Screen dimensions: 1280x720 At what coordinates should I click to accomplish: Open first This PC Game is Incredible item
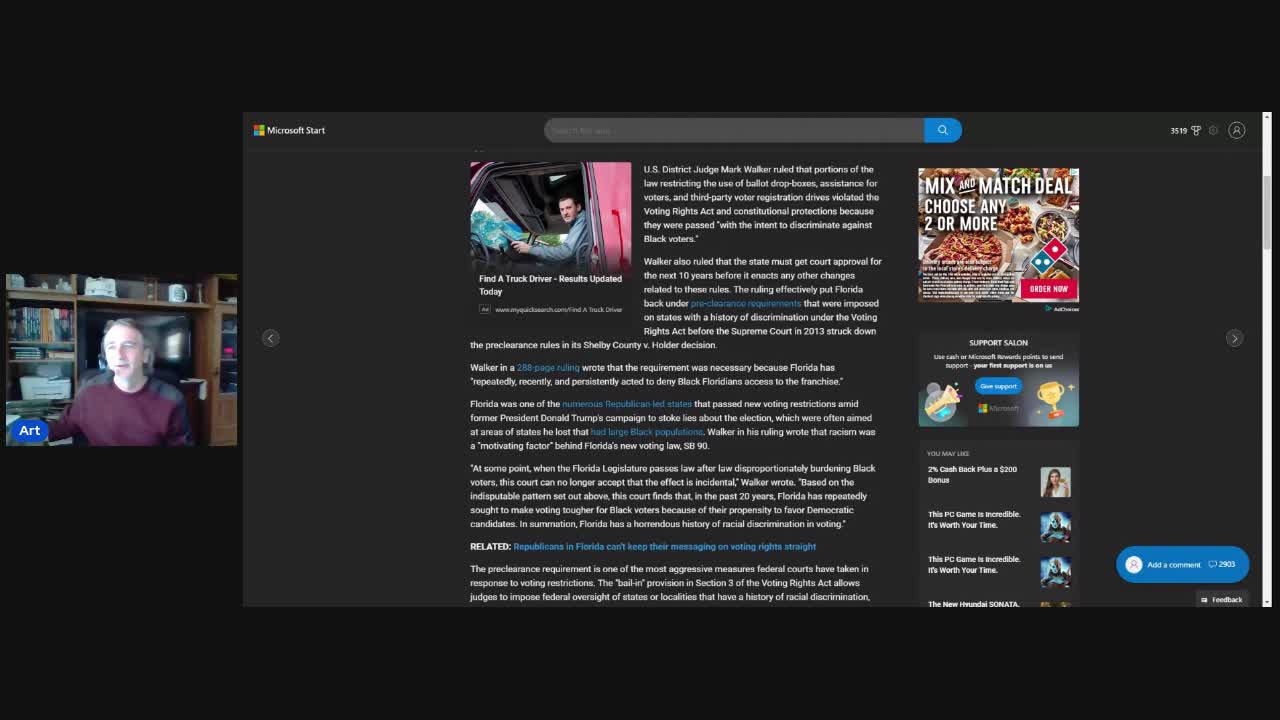pyautogui.click(x=974, y=519)
